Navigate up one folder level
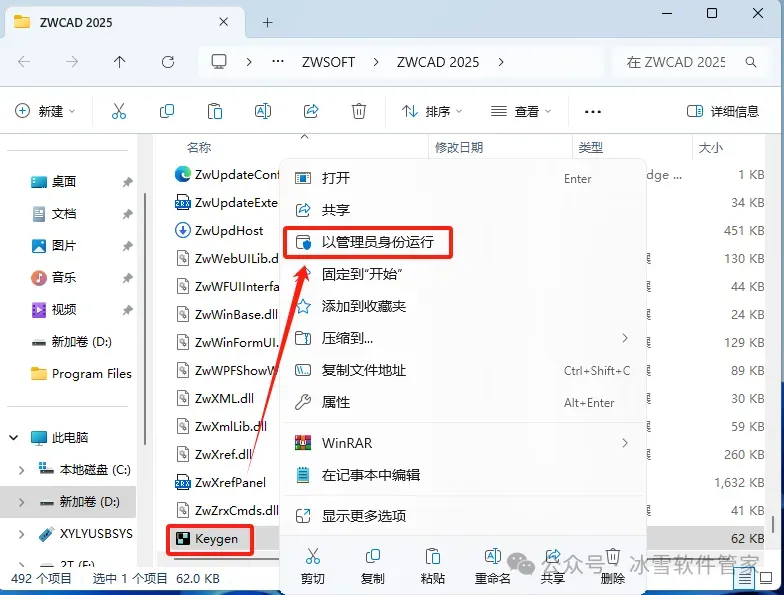 click(x=119, y=62)
